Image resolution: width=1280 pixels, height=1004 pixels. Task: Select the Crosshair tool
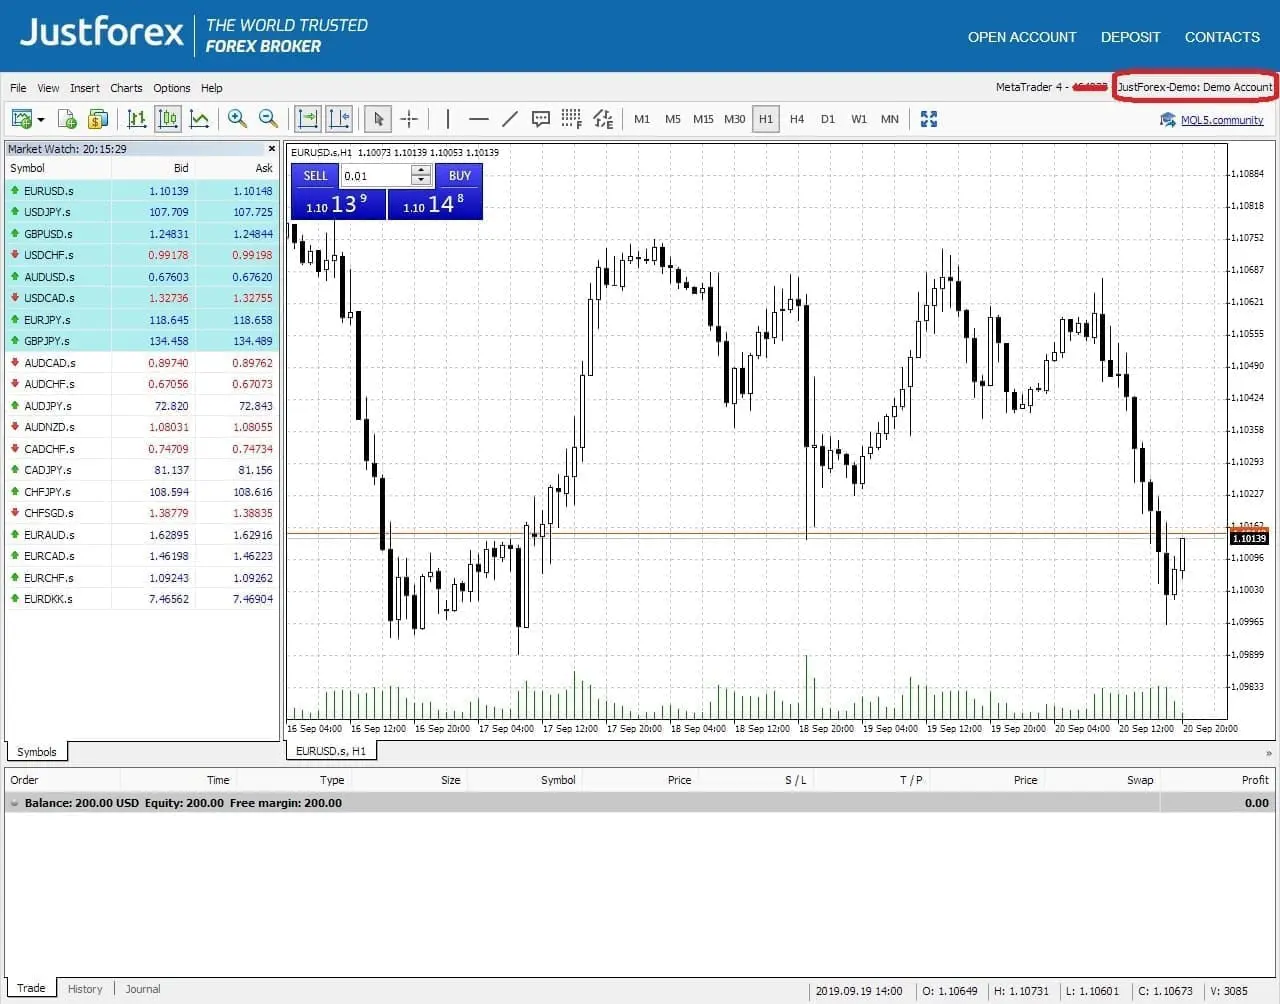pos(410,119)
